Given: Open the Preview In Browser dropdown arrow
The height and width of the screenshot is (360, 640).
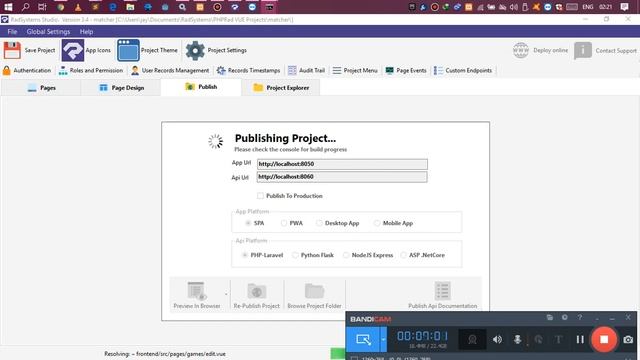Looking at the screenshot, I should (226, 294).
